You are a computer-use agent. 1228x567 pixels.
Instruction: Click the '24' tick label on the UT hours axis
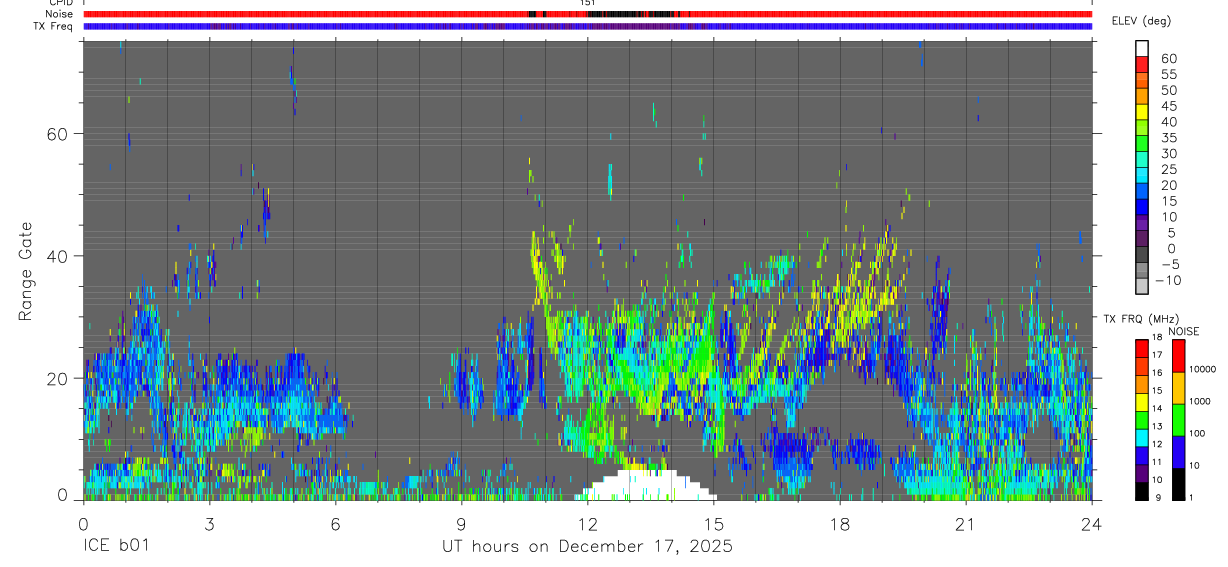point(1092,524)
